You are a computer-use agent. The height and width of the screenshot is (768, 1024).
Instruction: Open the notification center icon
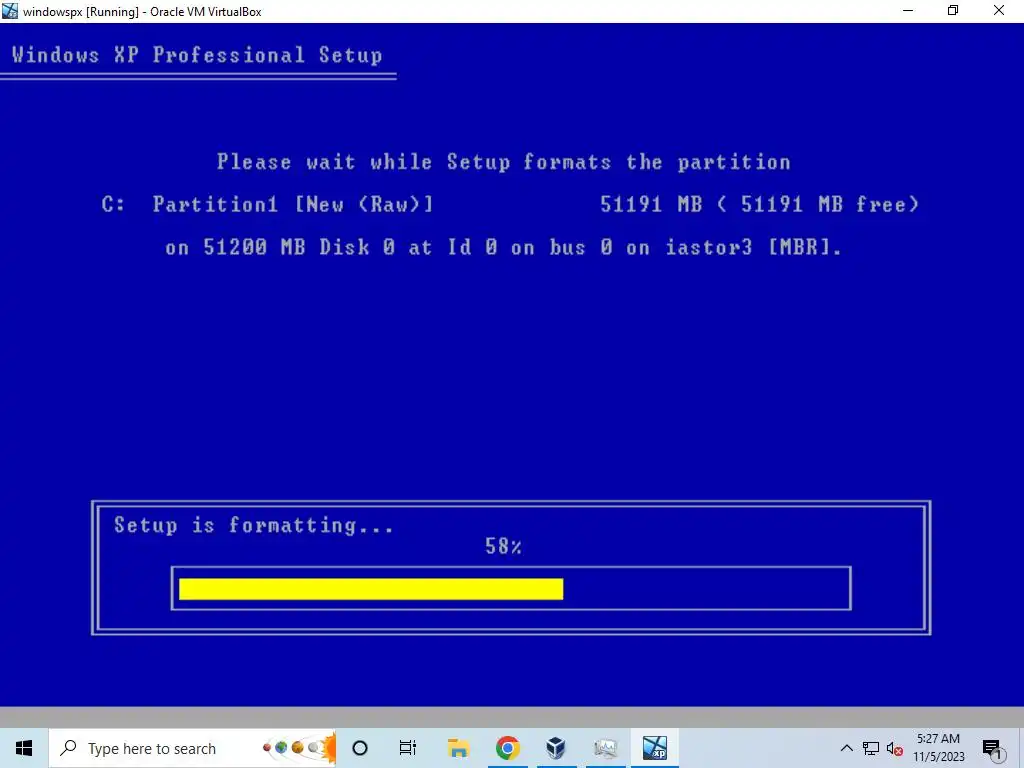pos(992,749)
